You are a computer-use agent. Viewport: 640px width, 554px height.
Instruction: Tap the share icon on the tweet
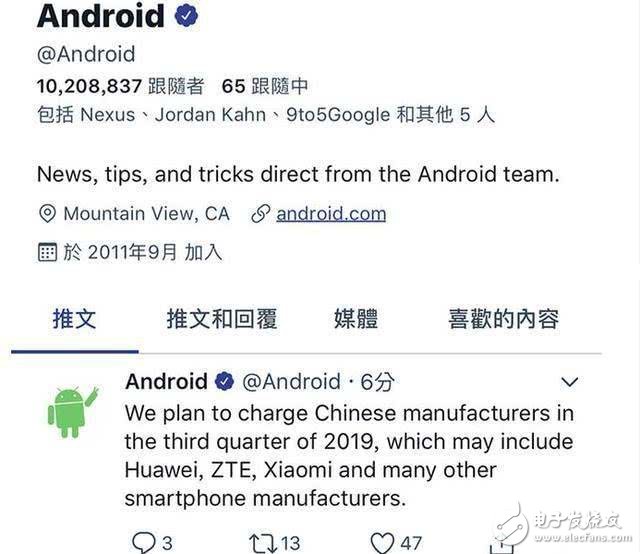[x=501, y=546]
